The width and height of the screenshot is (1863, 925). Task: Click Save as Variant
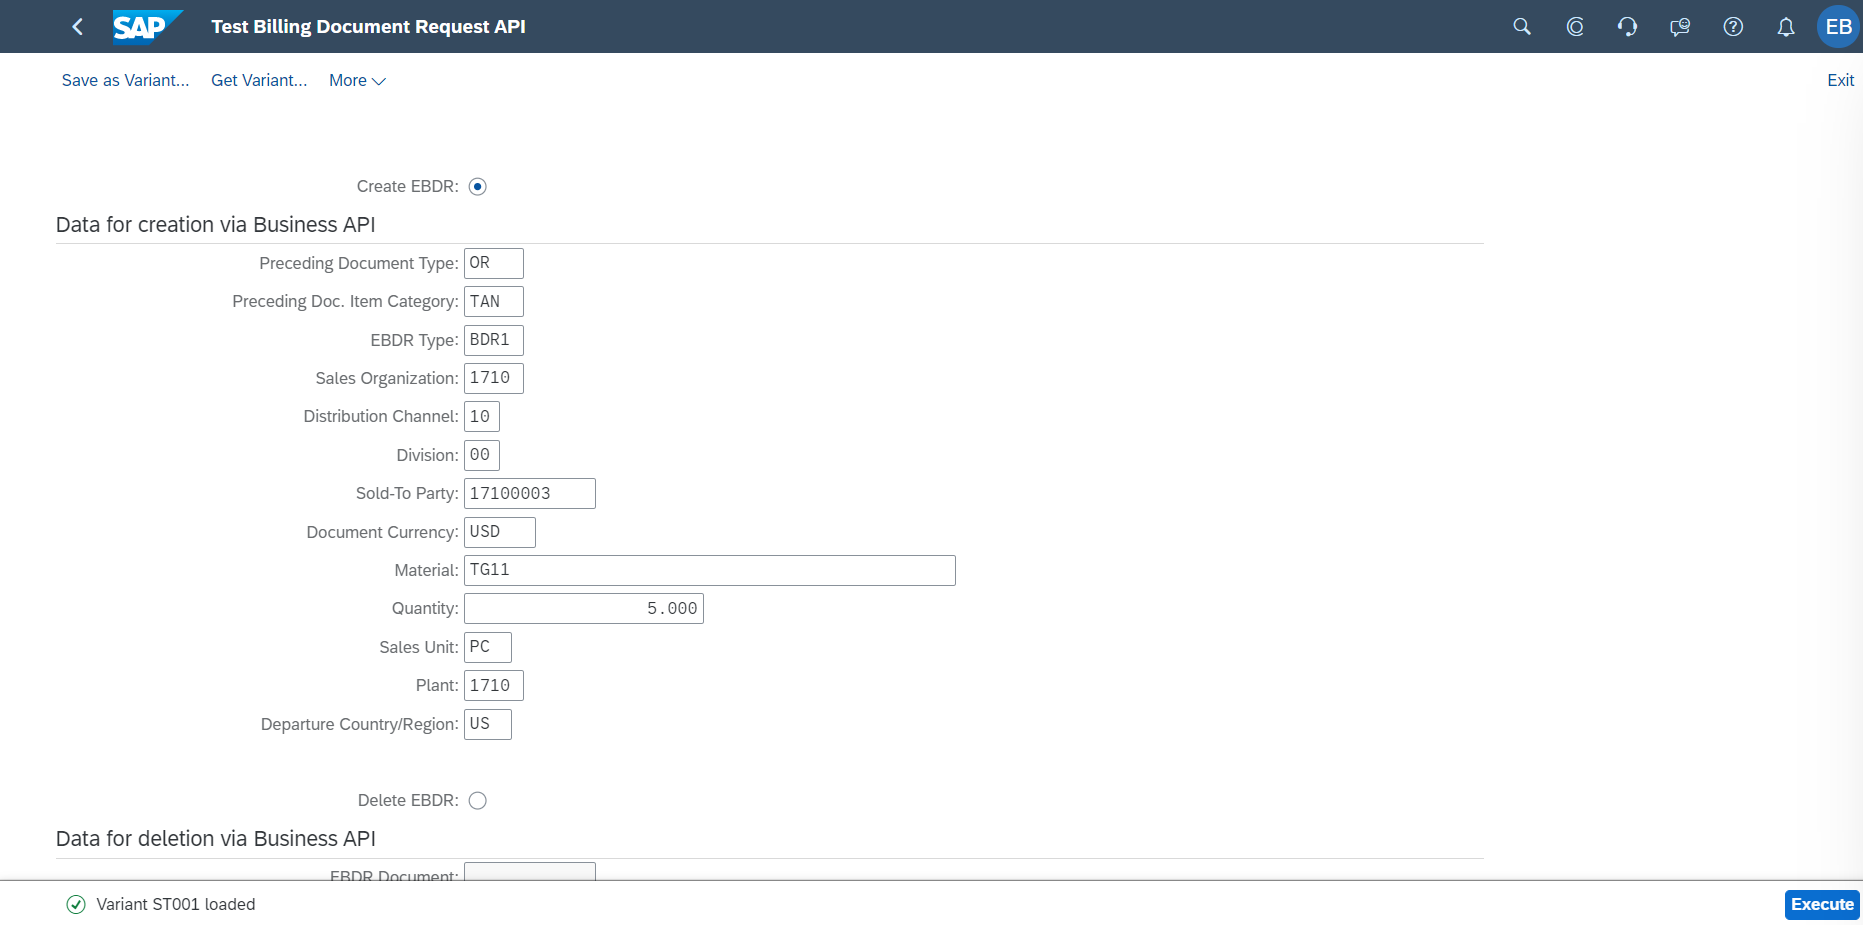coord(125,81)
